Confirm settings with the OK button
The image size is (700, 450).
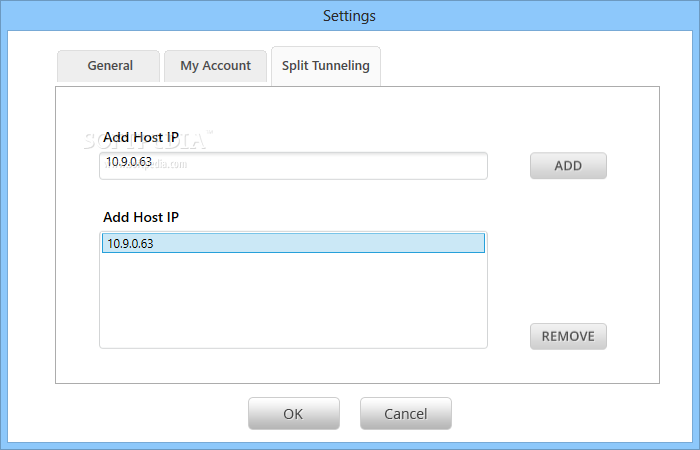click(x=293, y=414)
